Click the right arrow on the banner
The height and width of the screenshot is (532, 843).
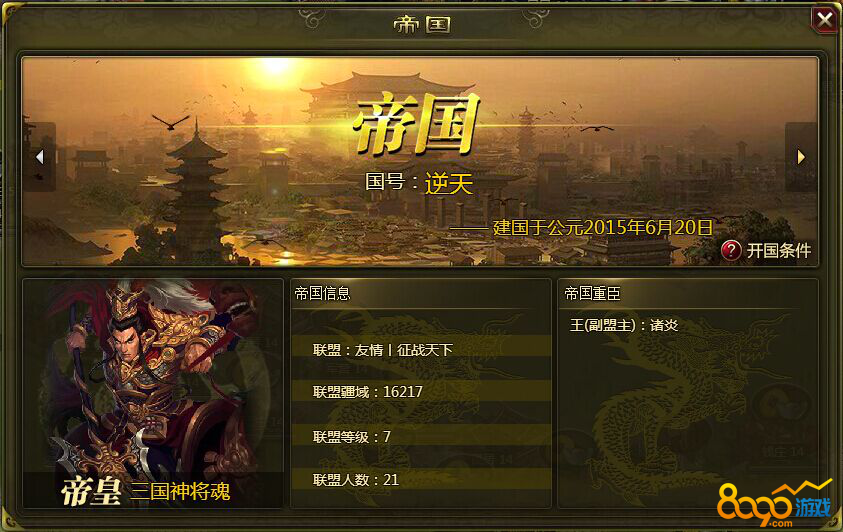click(x=801, y=157)
